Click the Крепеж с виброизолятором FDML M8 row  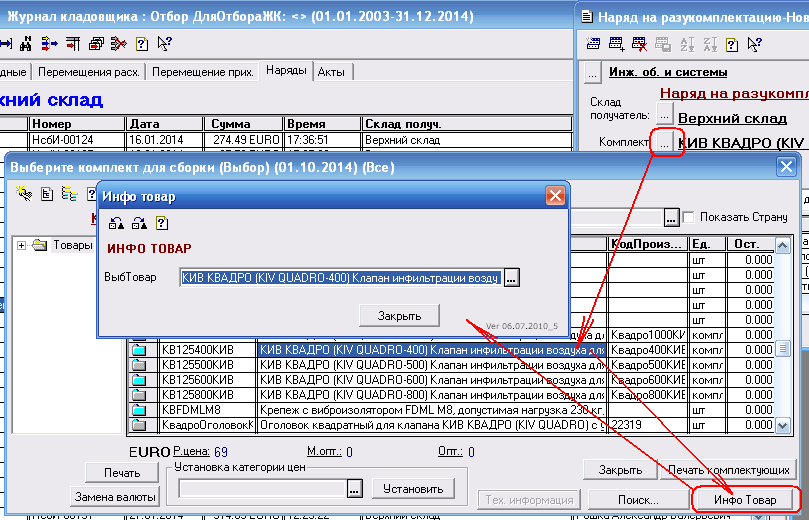click(431, 410)
